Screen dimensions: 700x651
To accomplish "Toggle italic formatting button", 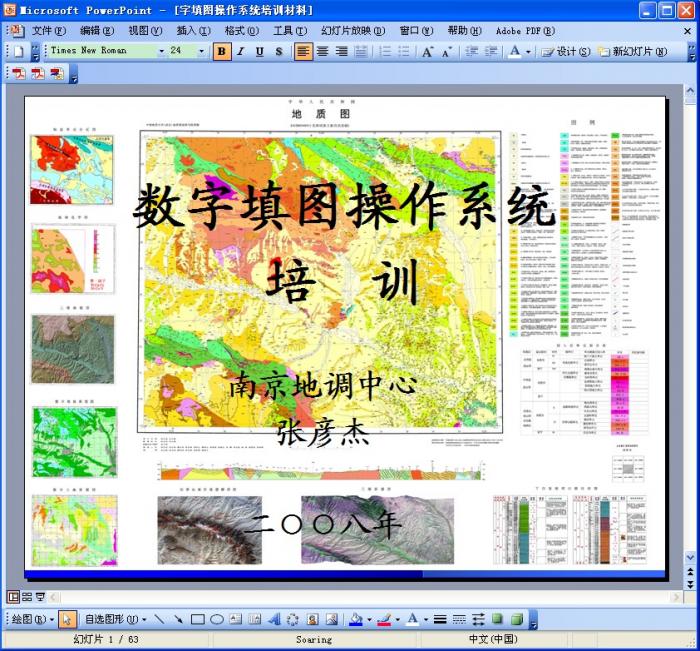I will click(241, 51).
